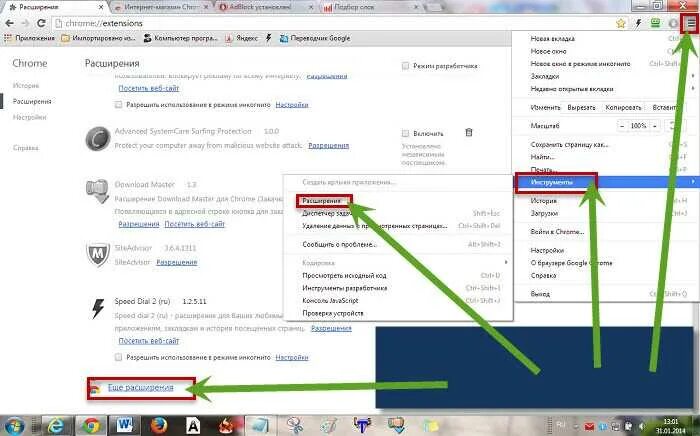This screenshot has width=700, height=436.
Task: Decrease zoom with minus button
Action: (x=622, y=126)
